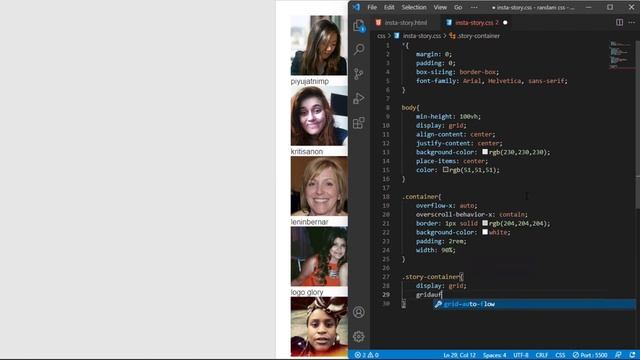Screen dimensions: 640x360
Task: Click the .container selector on line 18
Action: [420, 197]
